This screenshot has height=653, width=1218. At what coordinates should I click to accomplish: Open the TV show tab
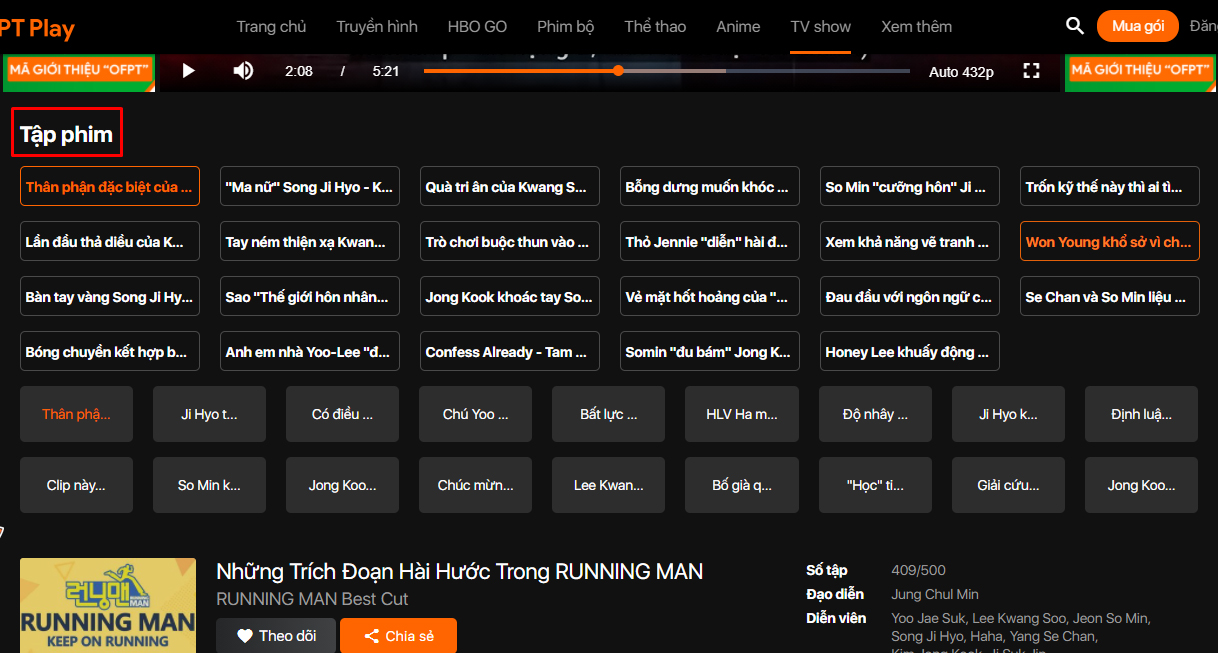coord(820,27)
